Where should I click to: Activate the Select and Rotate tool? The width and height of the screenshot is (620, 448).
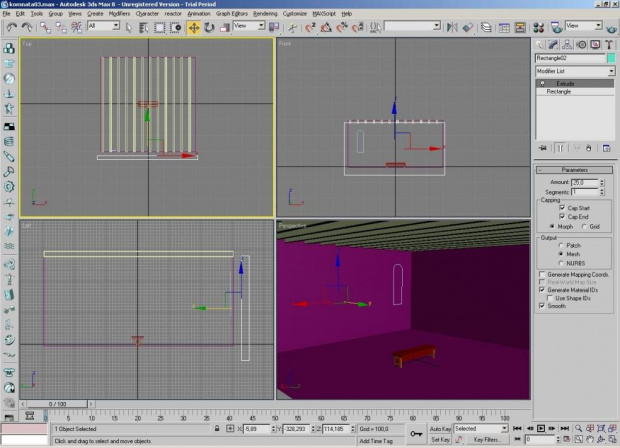click(x=209, y=27)
